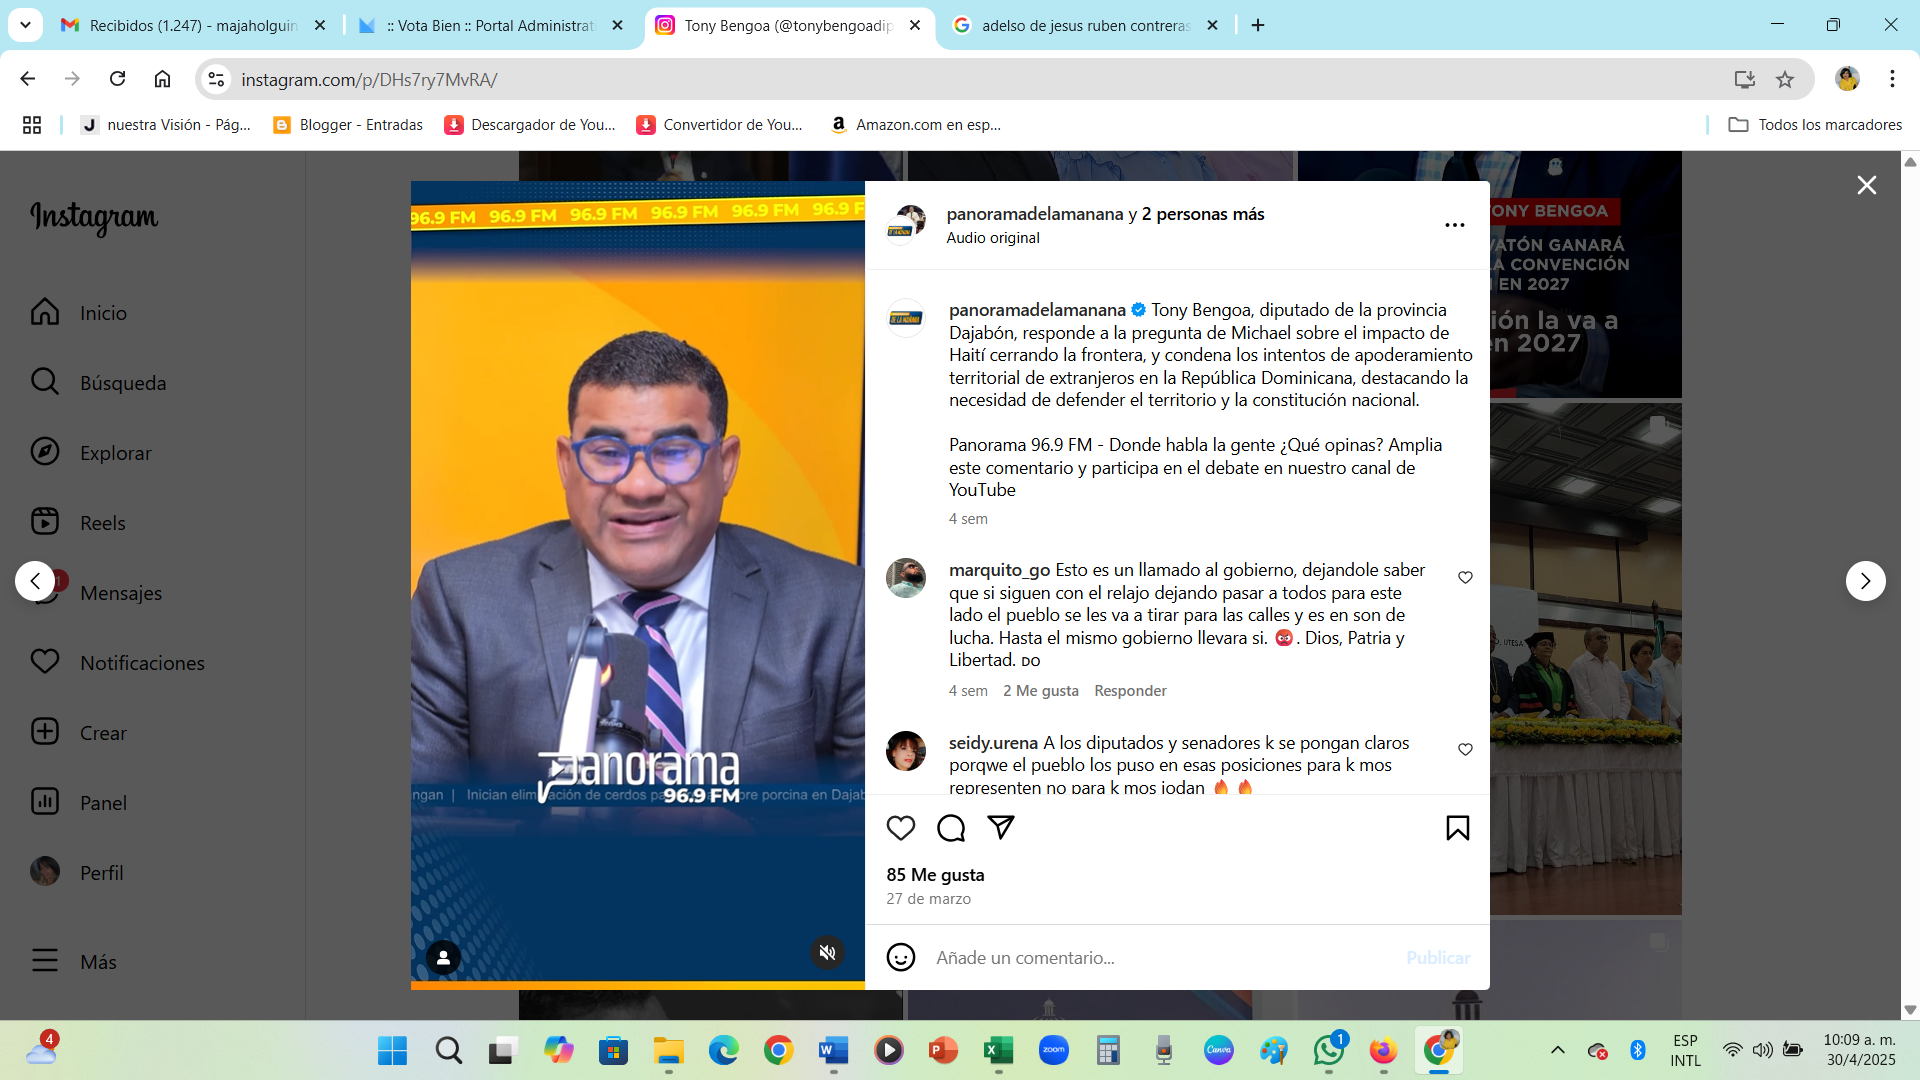The height and width of the screenshot is (1080, 1920).
Task: Open comment bubble icon under post
Action: (x=951, y=828)
